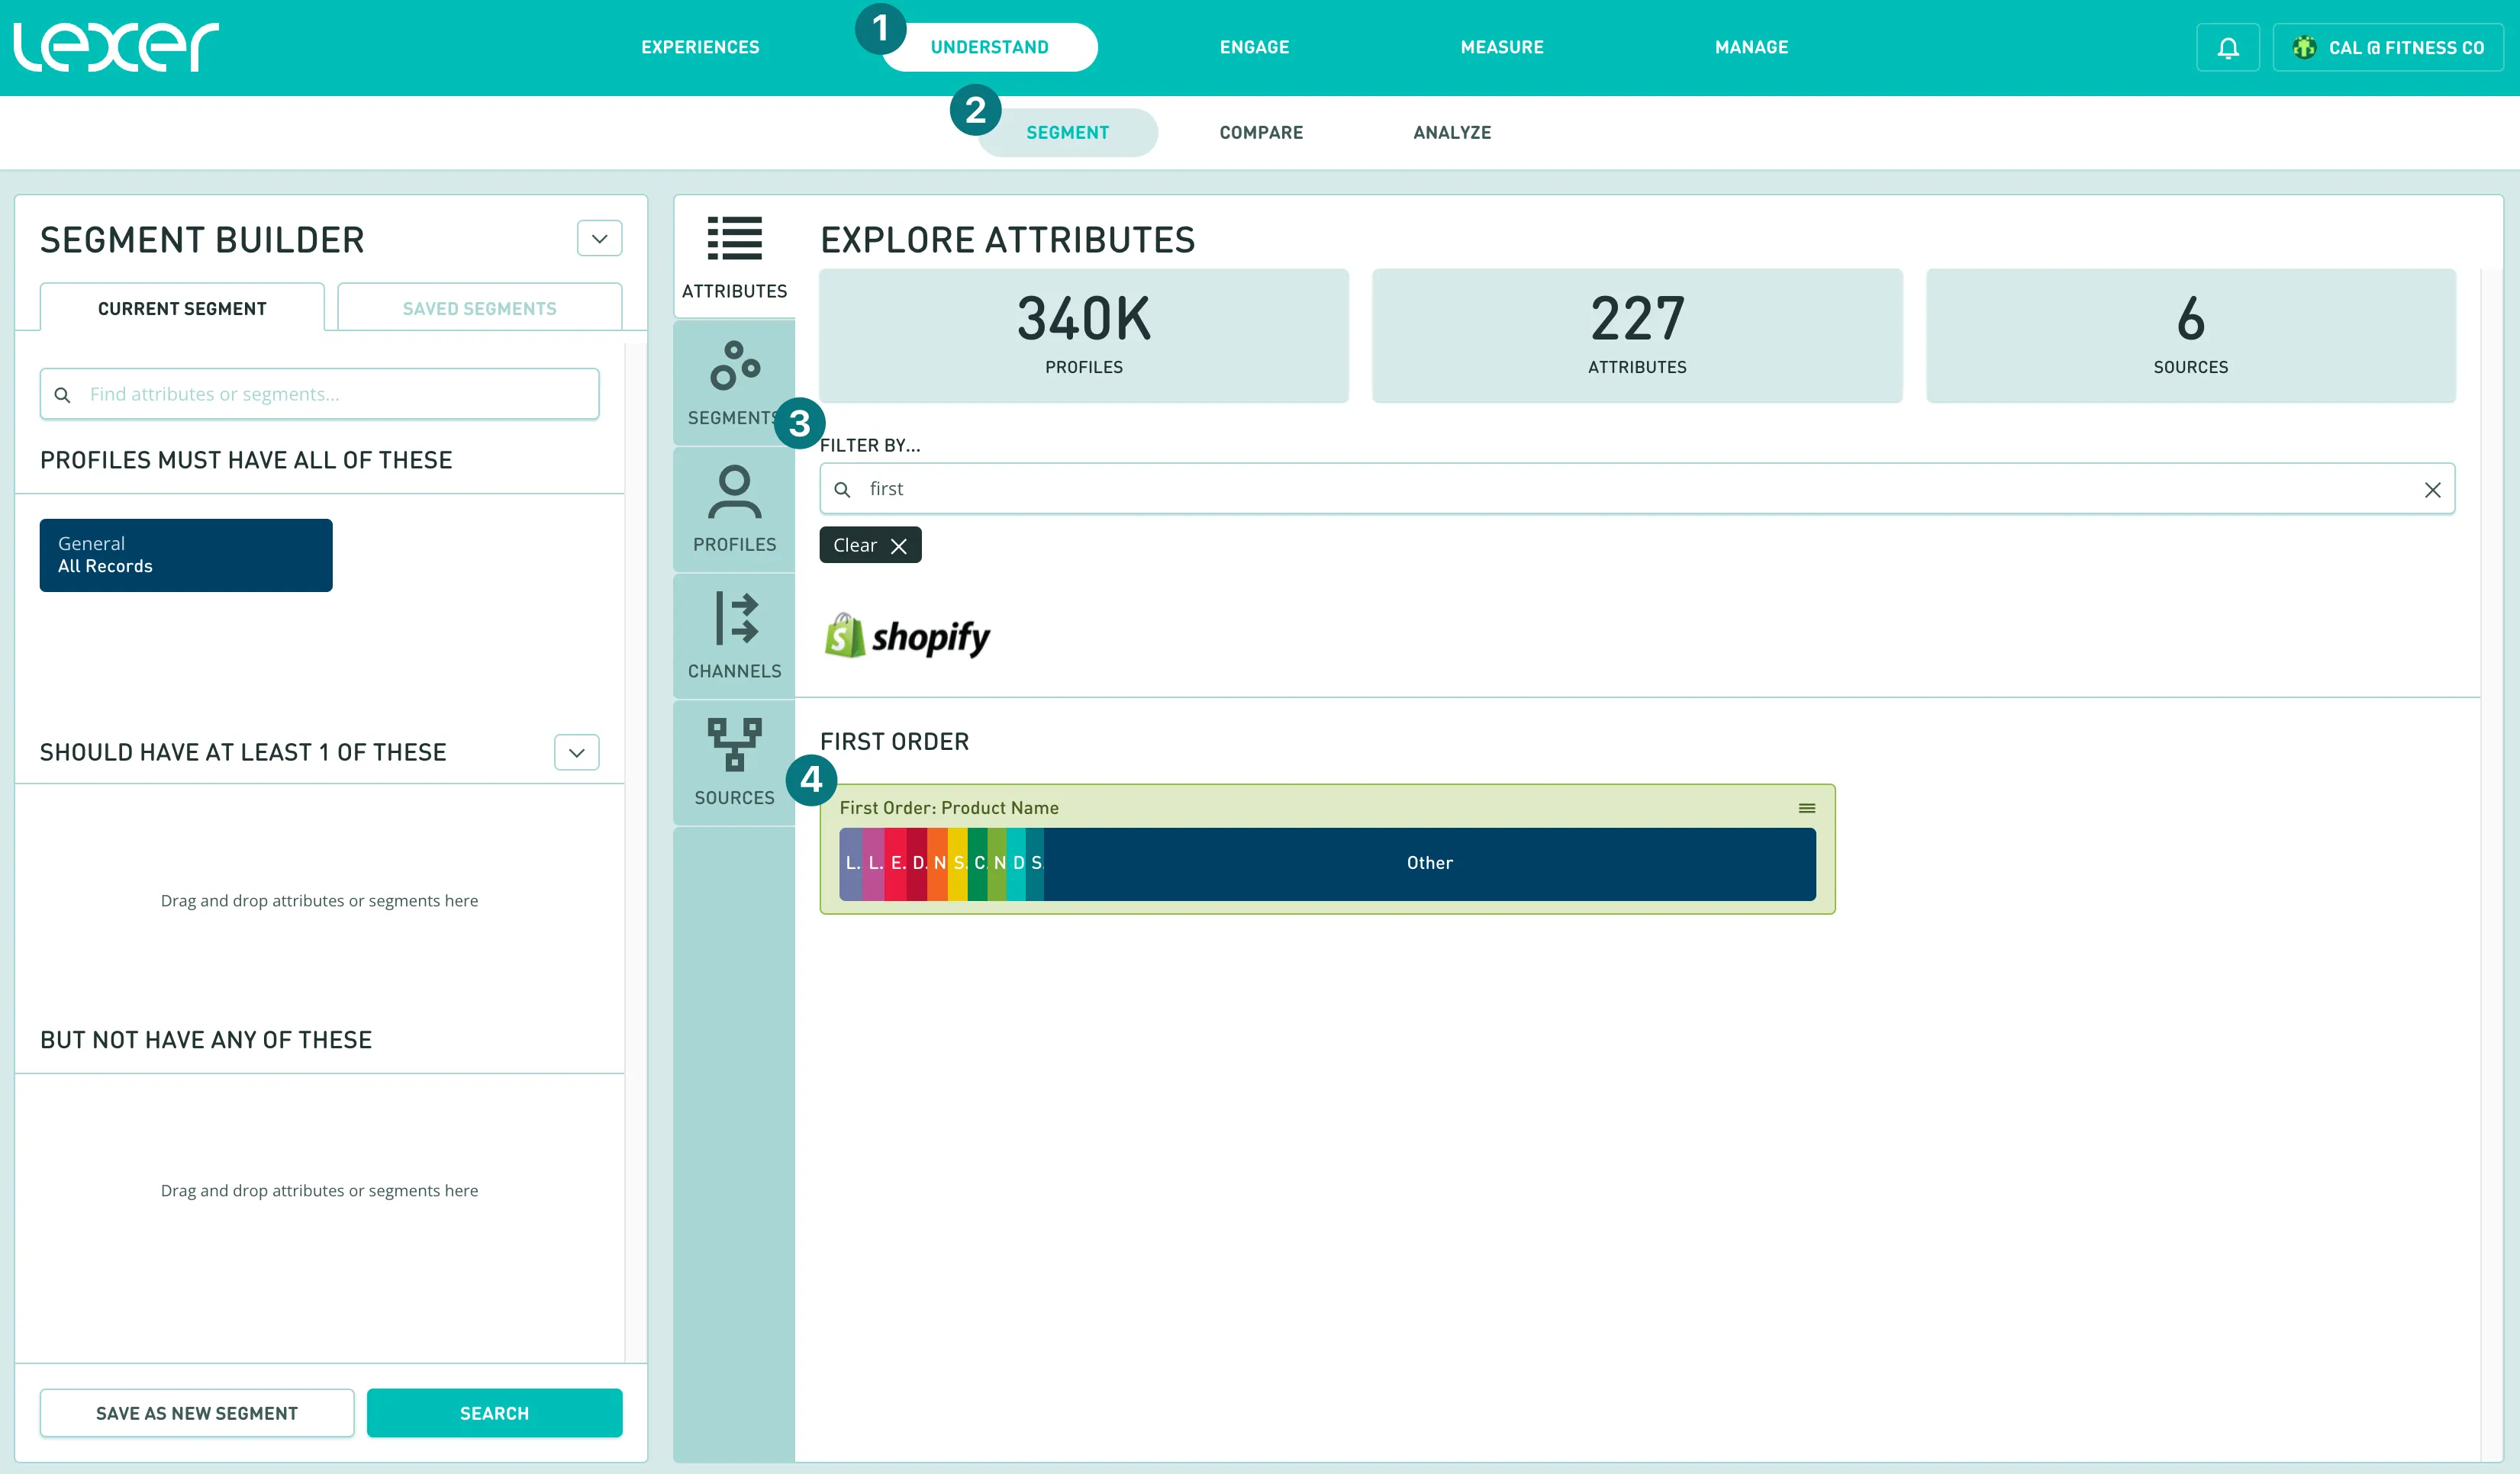
Task: Click the Search button
Action: (494, 1412)
